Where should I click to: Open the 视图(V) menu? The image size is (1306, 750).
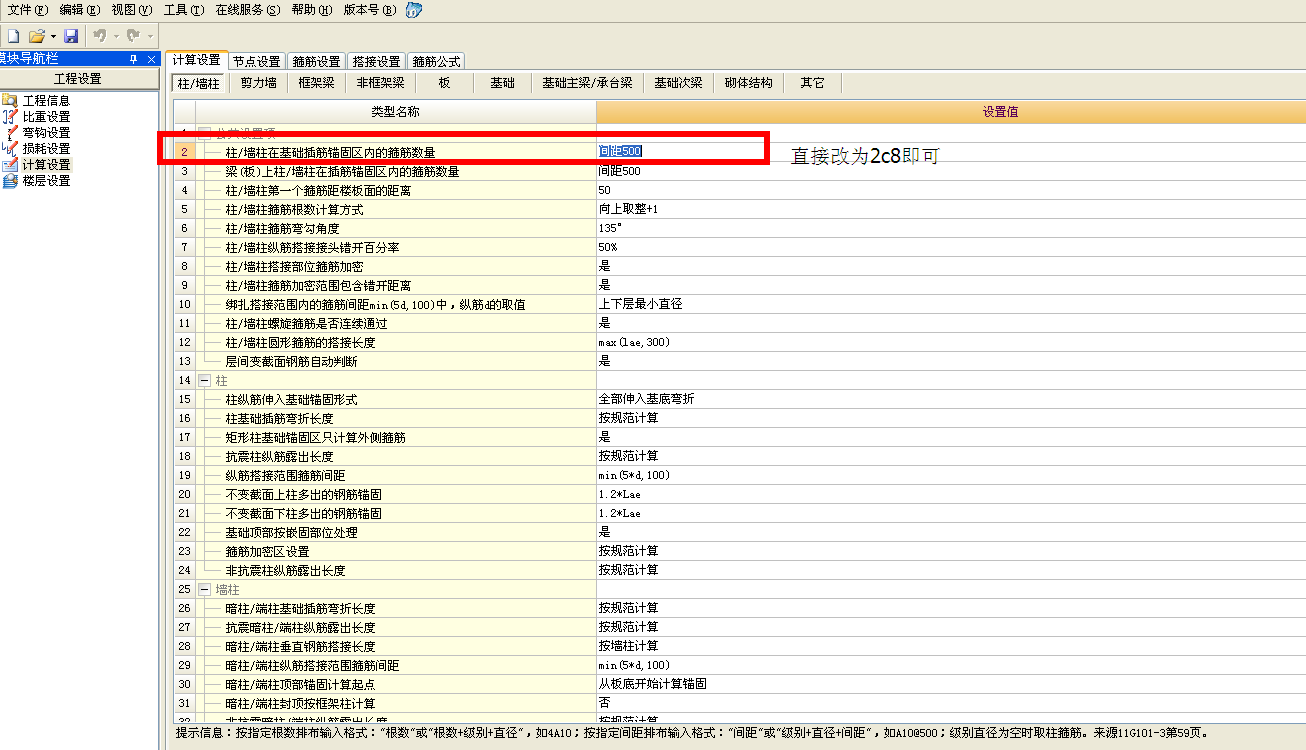click(x=131, y=10)
